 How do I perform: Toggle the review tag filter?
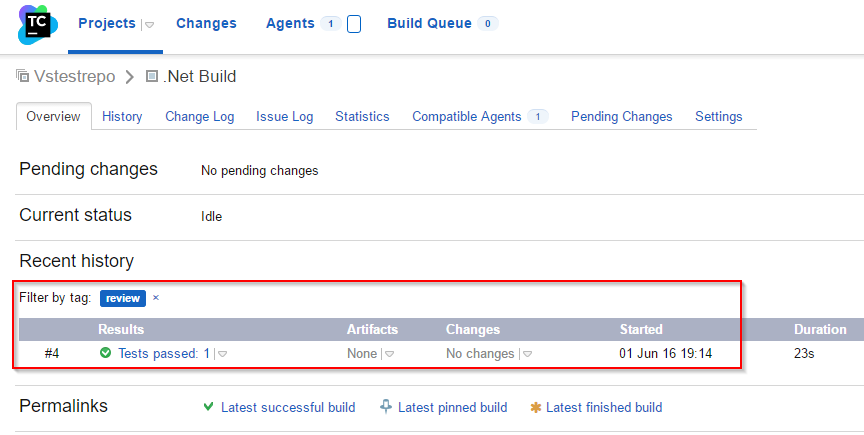click(x=123, y=298)
